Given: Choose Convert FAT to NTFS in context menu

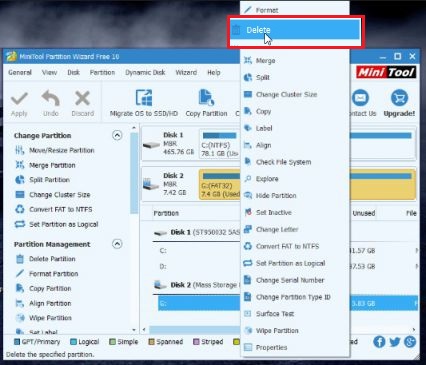Looking at the screenshot, I should point(295,246).
